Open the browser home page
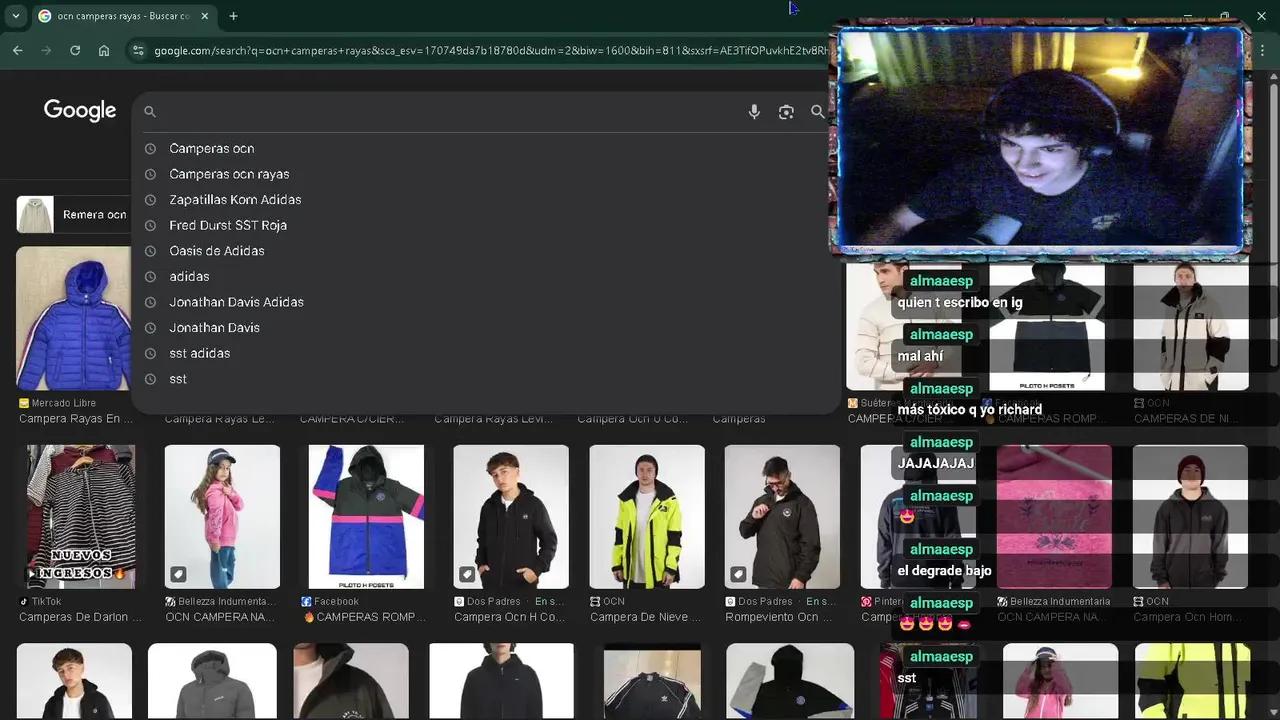The height and width of the screenshot is (720, 1280). coord(104,50)
